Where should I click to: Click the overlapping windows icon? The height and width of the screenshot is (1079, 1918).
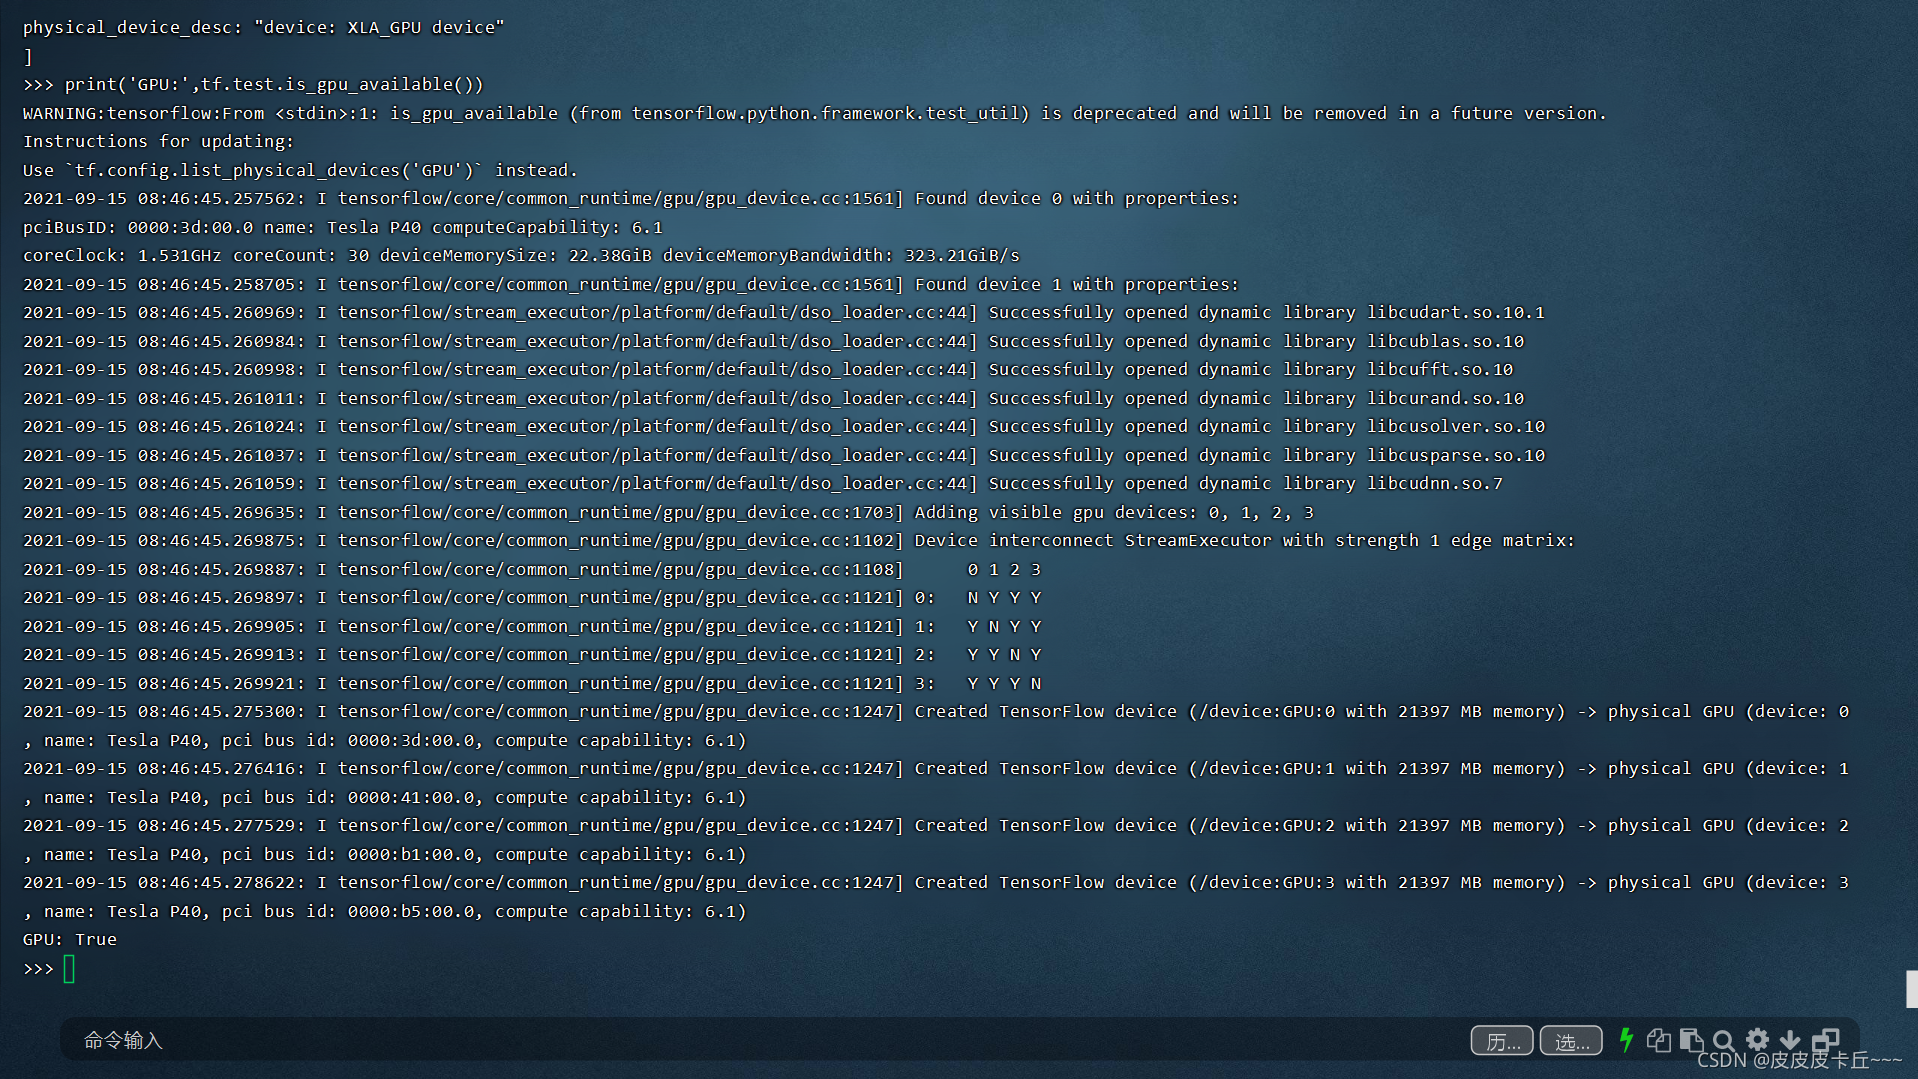(x=1825, y=1040)
